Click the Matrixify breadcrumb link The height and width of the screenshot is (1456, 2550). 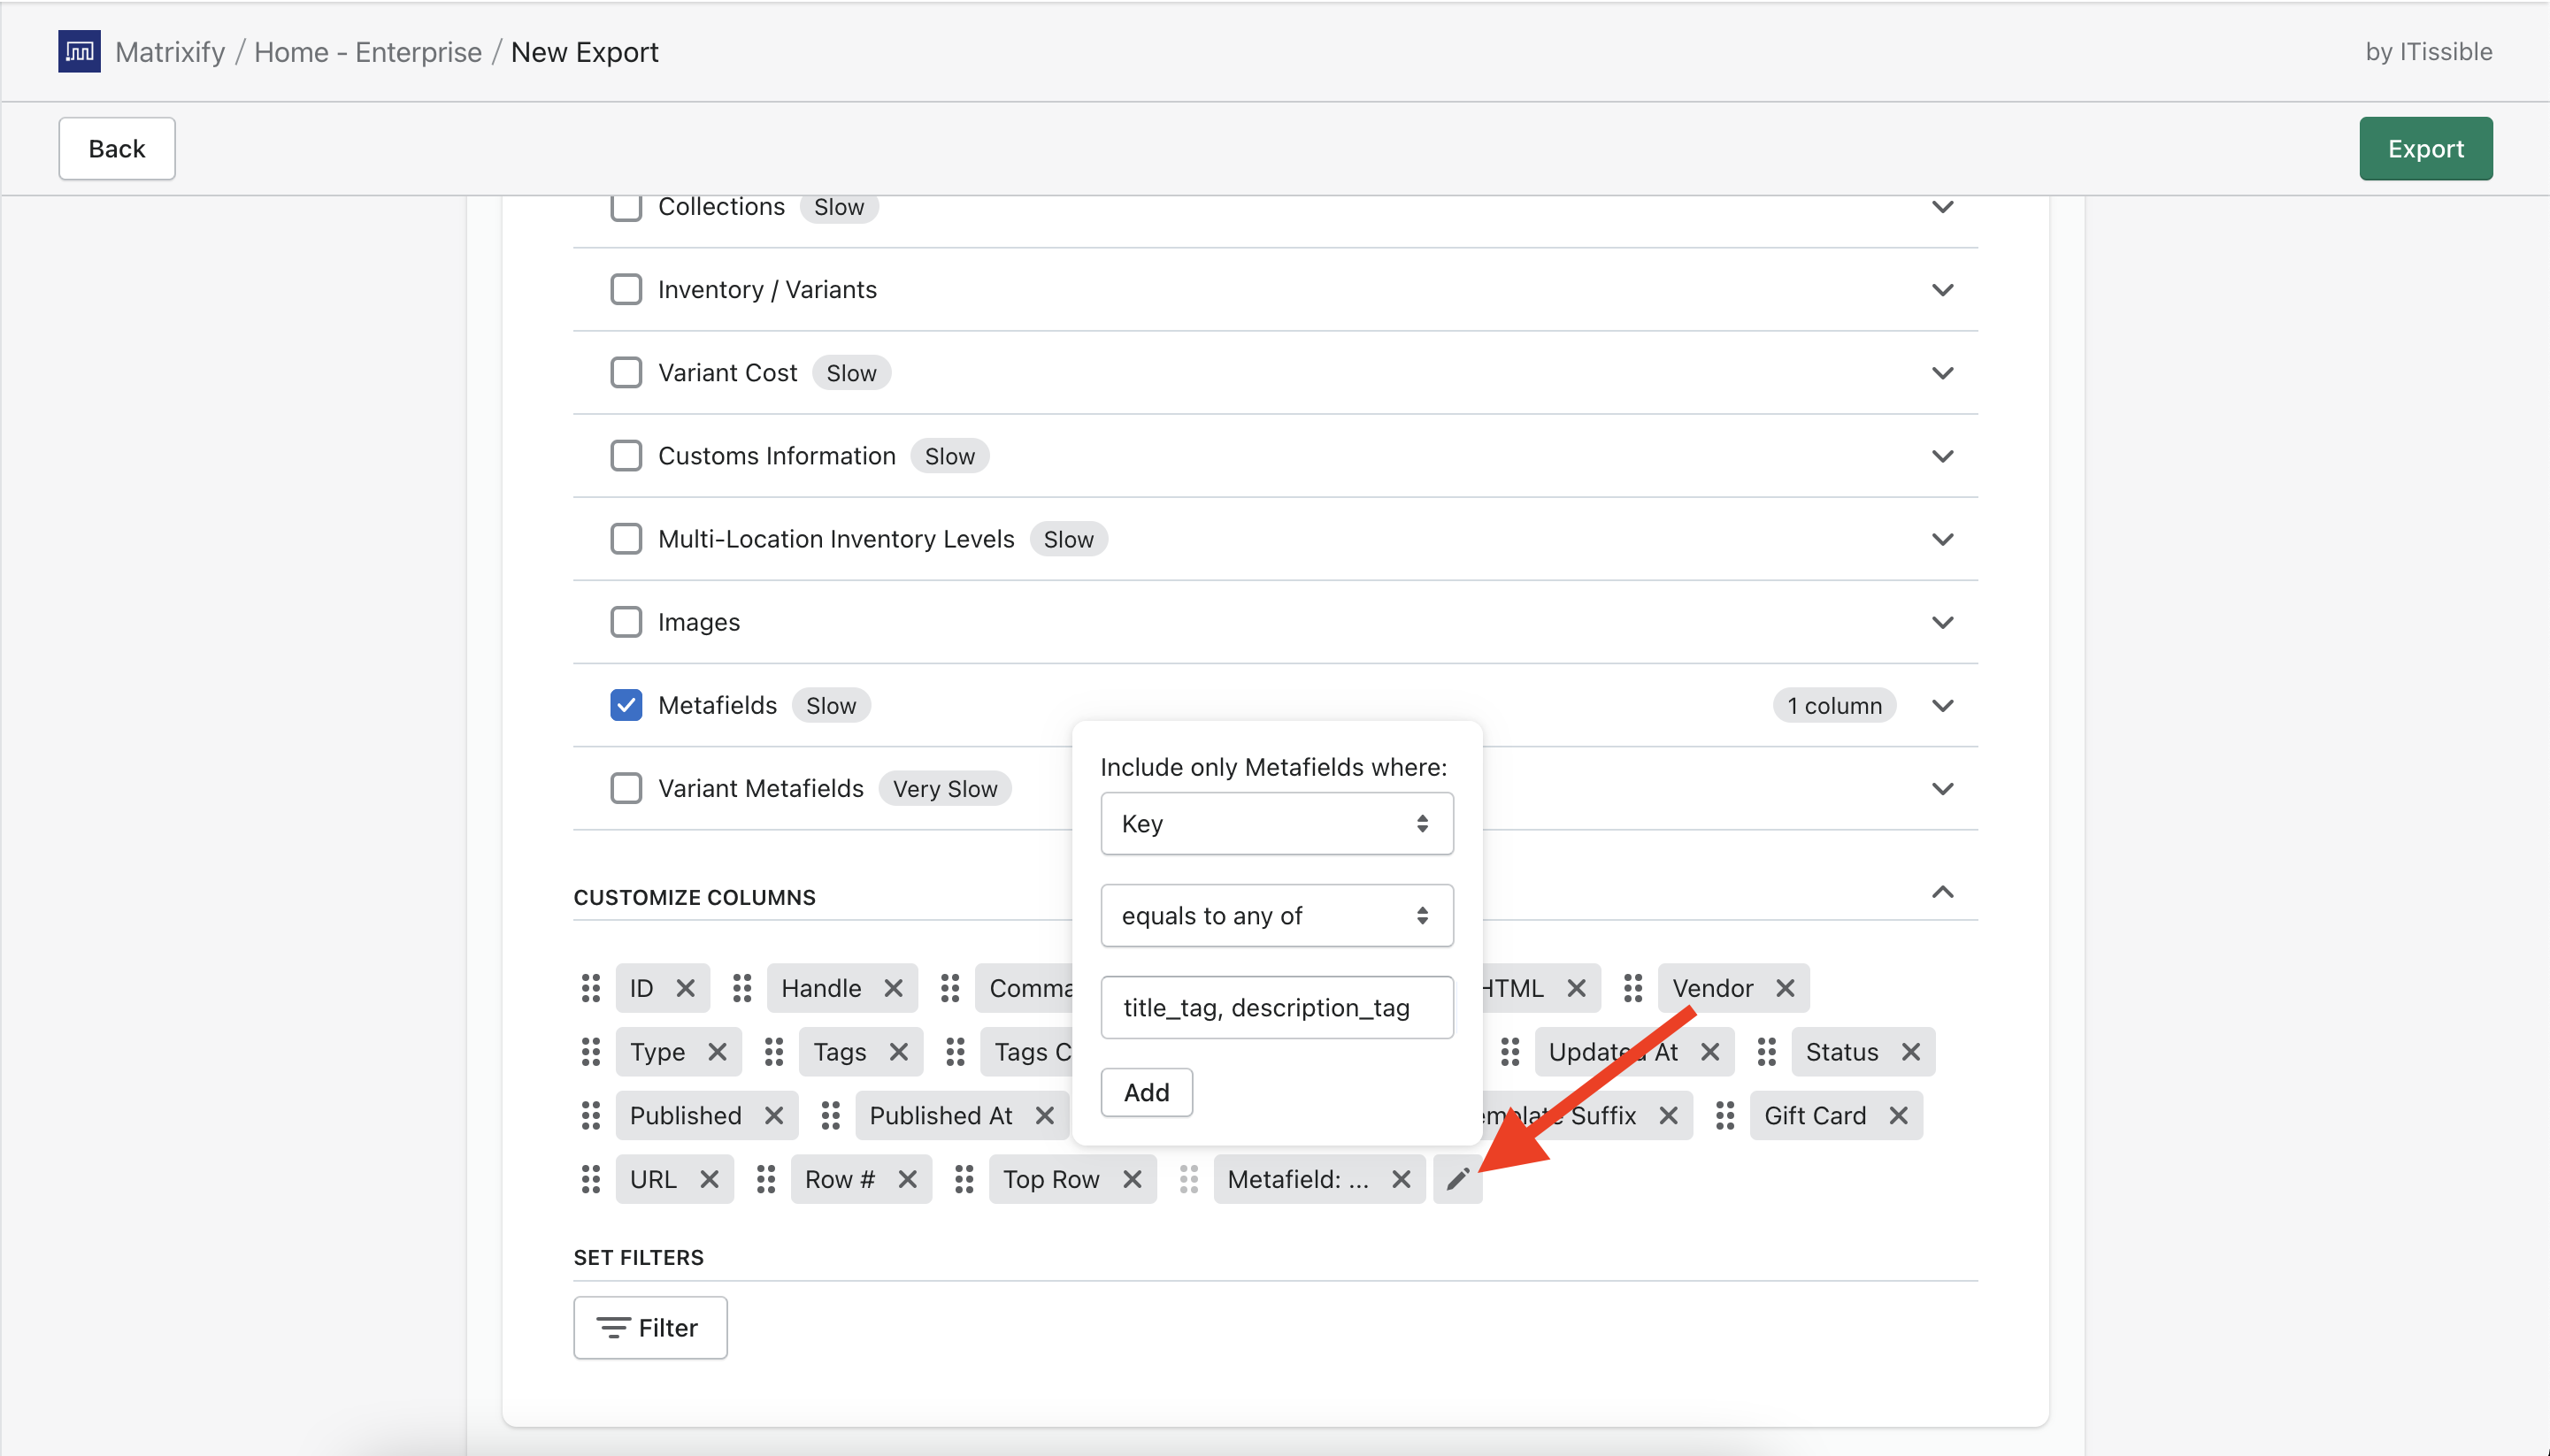170,52
